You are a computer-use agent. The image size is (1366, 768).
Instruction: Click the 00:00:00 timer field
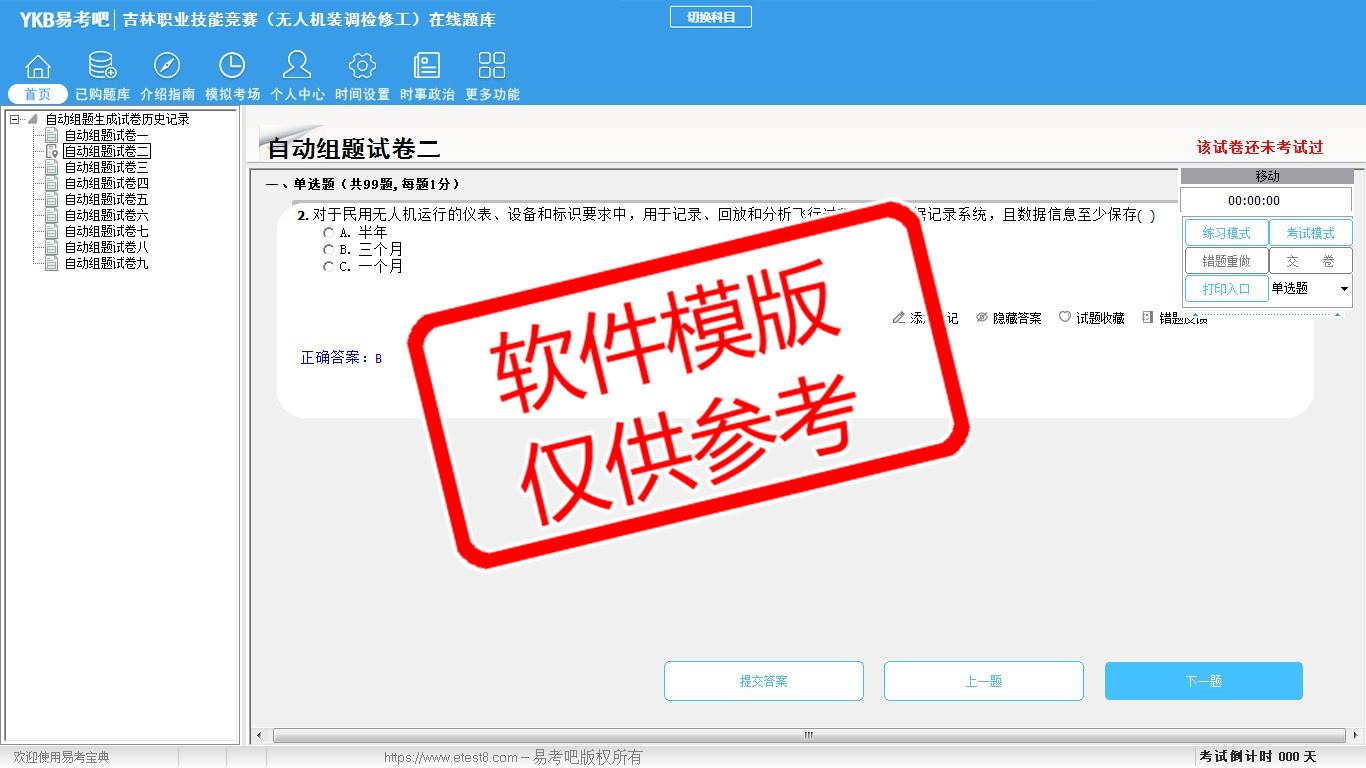click(x=1266, y=200)
